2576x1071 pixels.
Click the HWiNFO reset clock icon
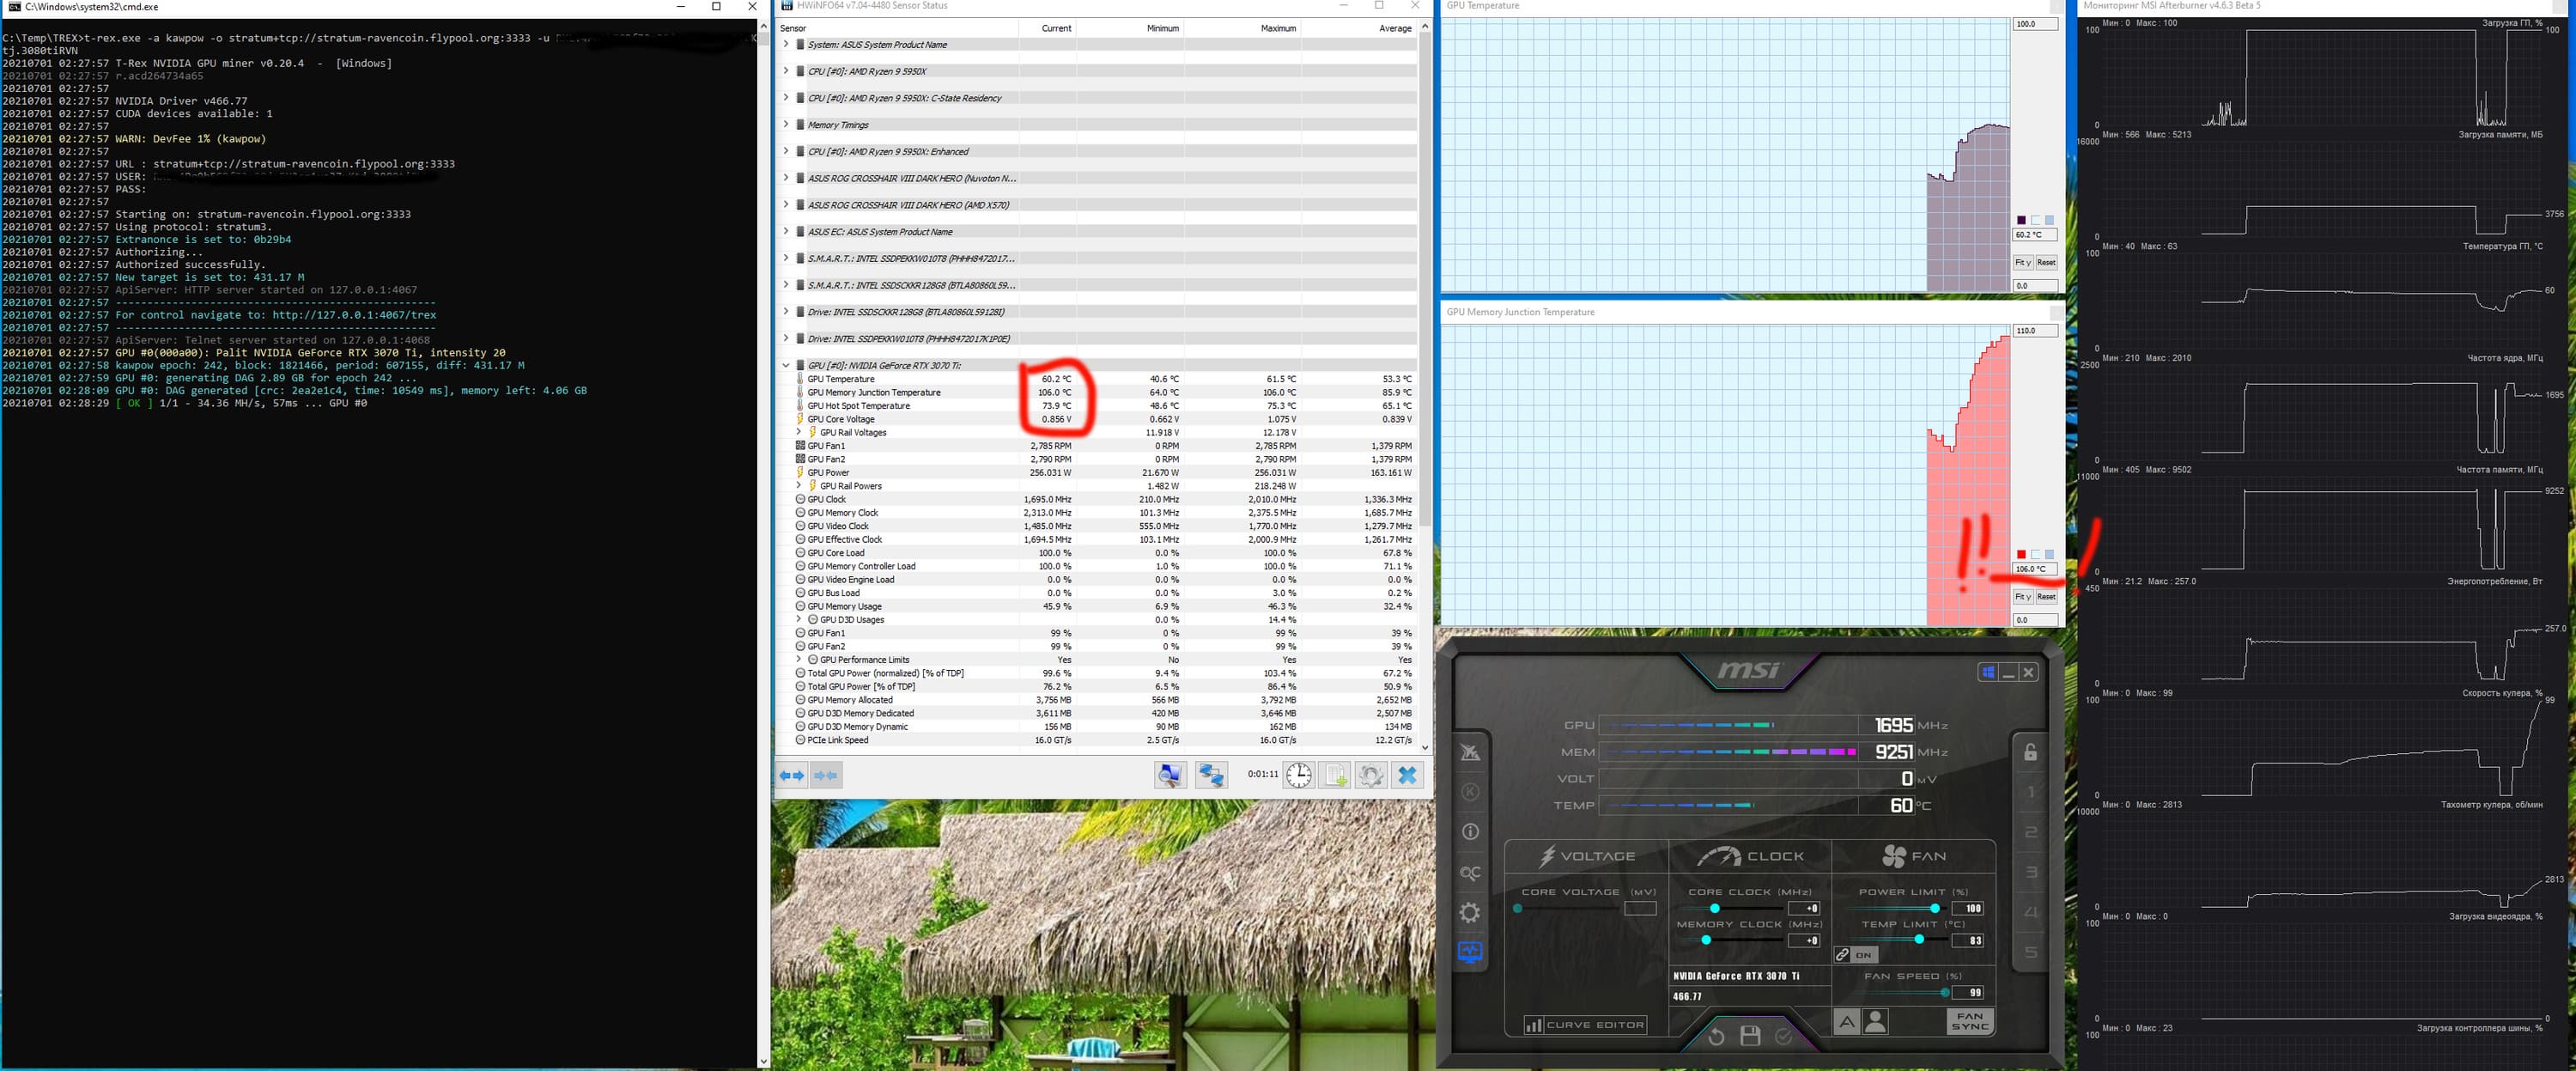(1298, 775)
